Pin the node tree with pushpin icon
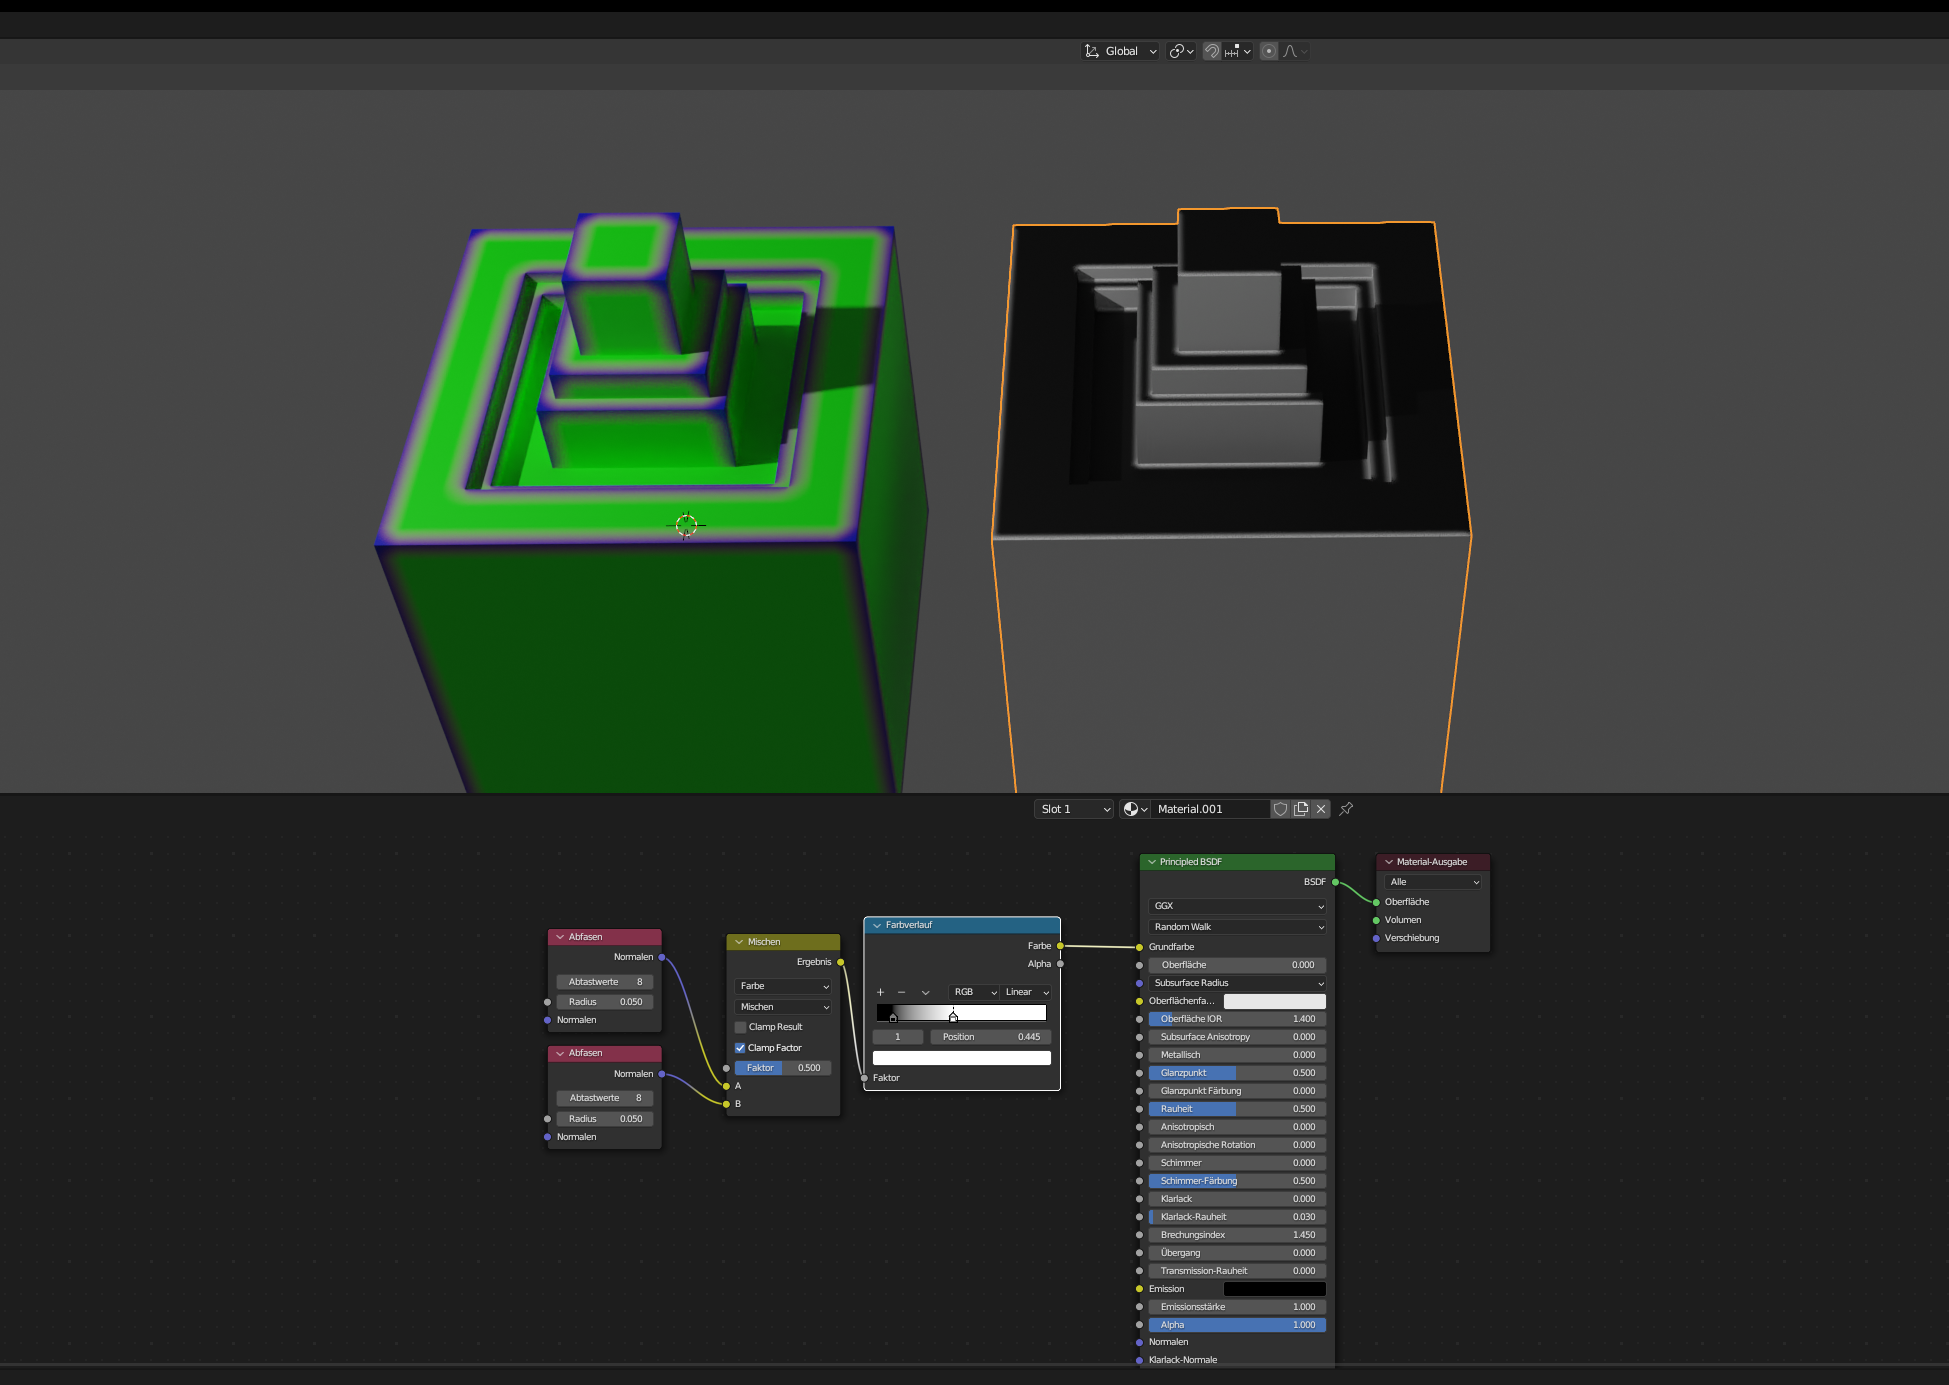1949x1385 pixels. click(1346, 809)
